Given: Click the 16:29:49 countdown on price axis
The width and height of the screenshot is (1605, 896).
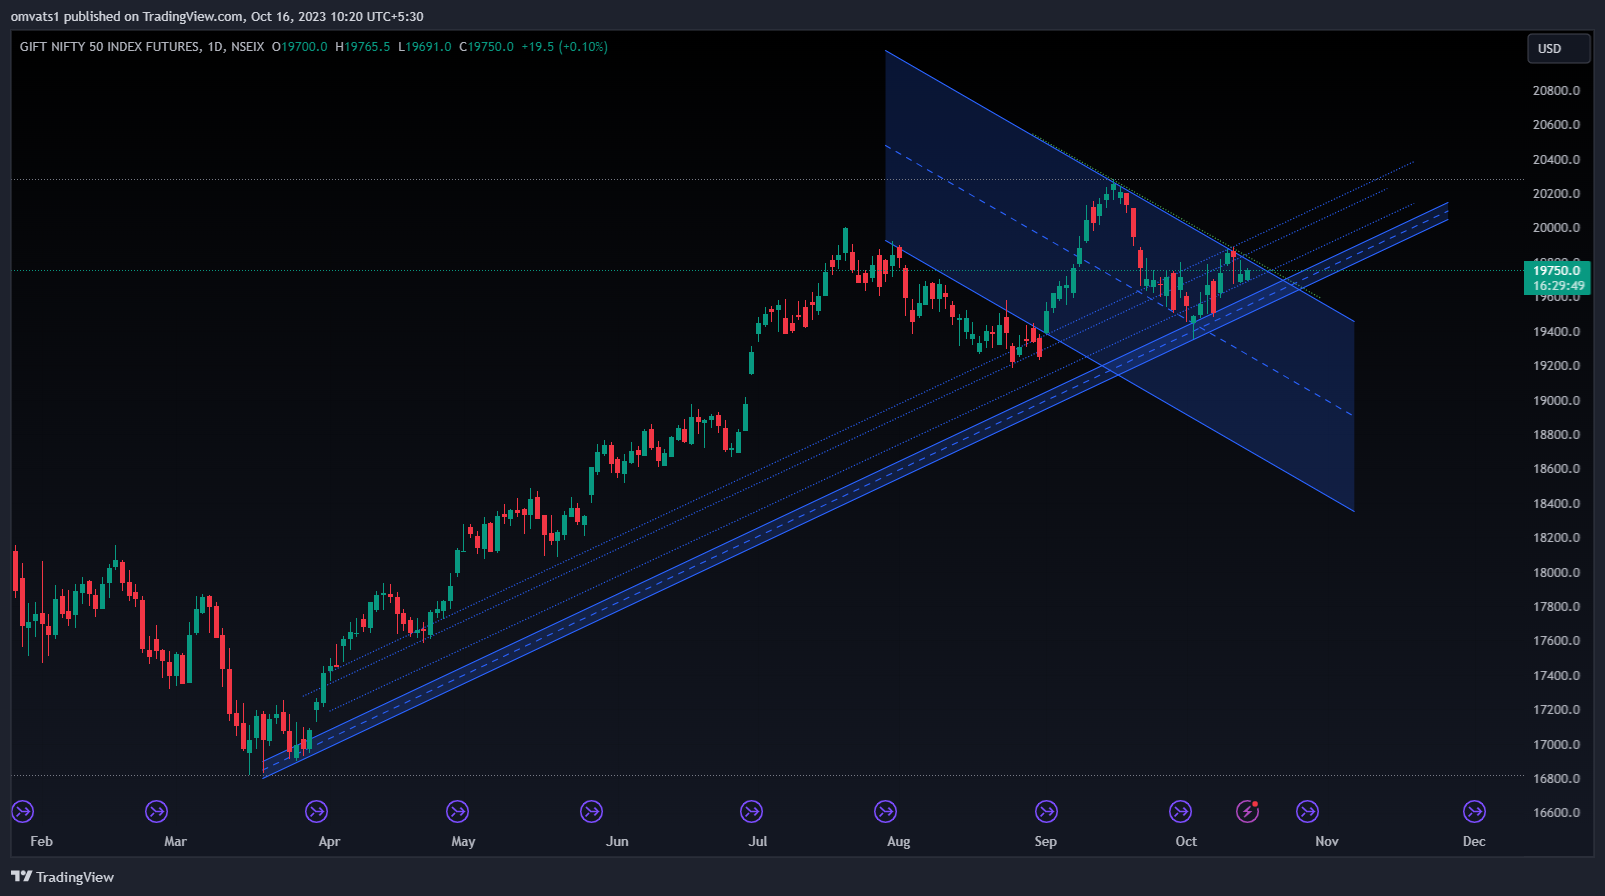Looking at the screenshot, I should point(1557,286).
